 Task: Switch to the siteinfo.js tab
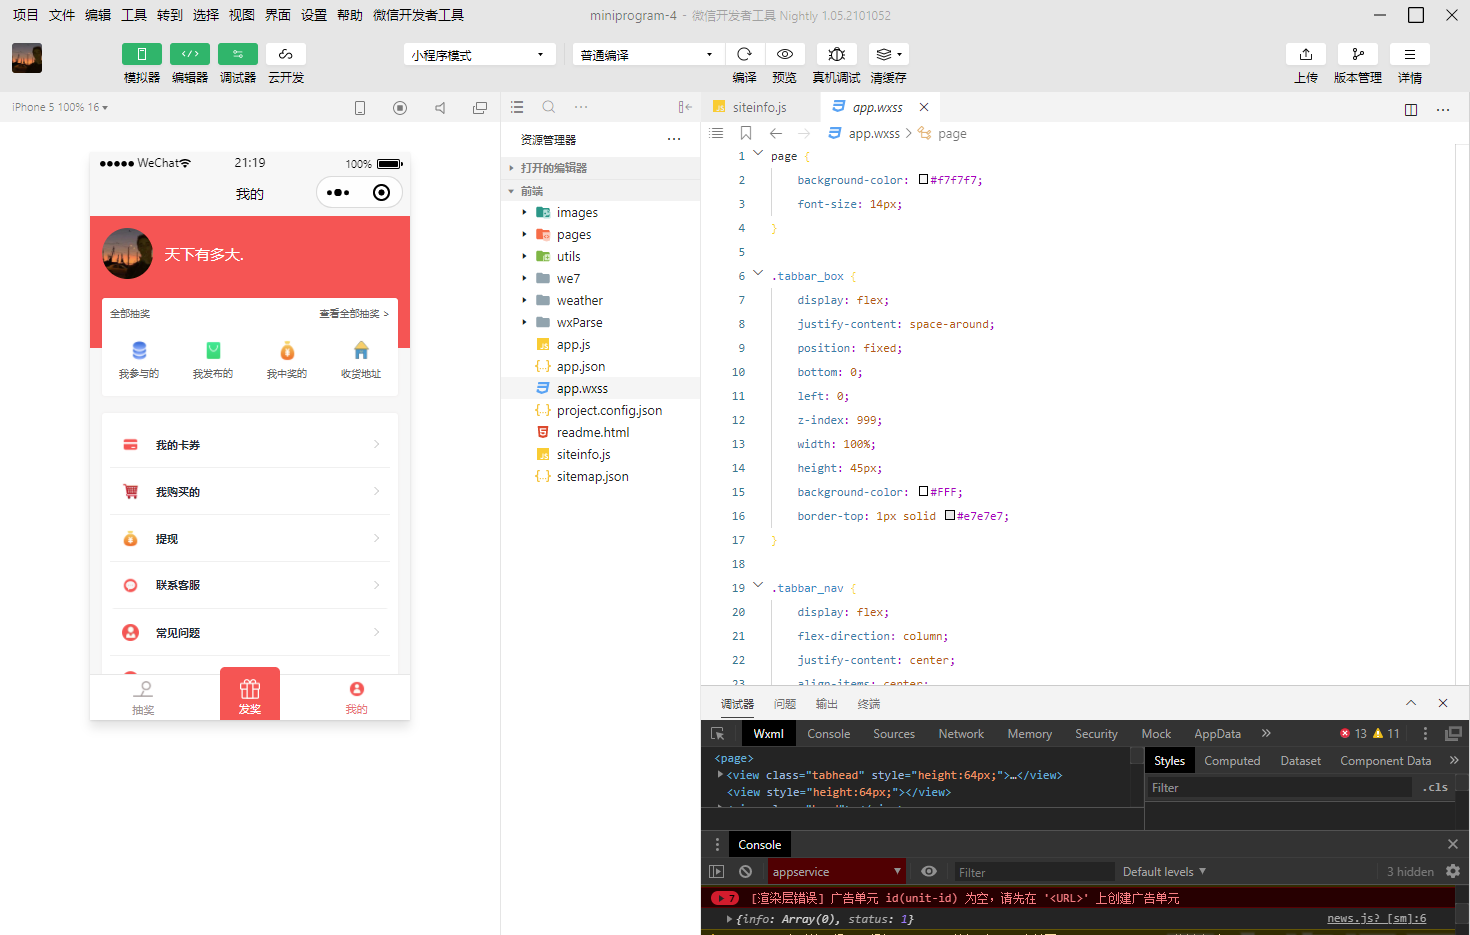click(759, 107)
